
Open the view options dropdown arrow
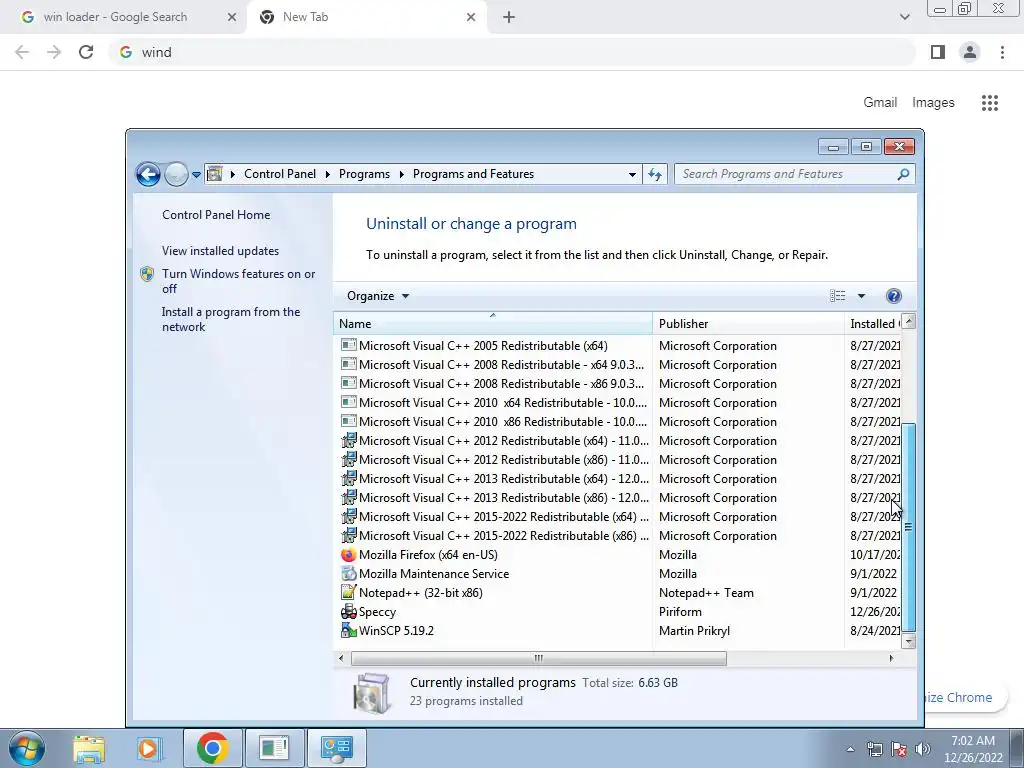click(861, 296)
